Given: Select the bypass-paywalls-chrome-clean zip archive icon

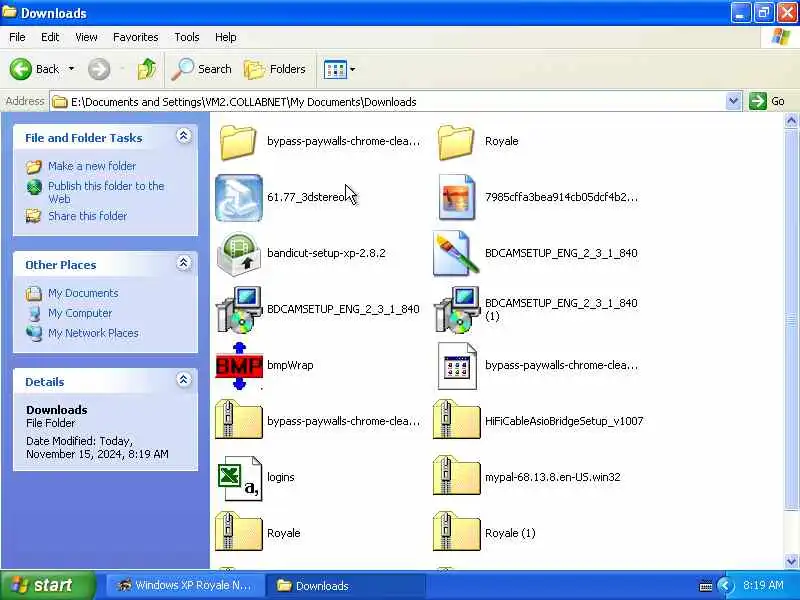Looking at the screenshot, I should (x=238, y=420).
